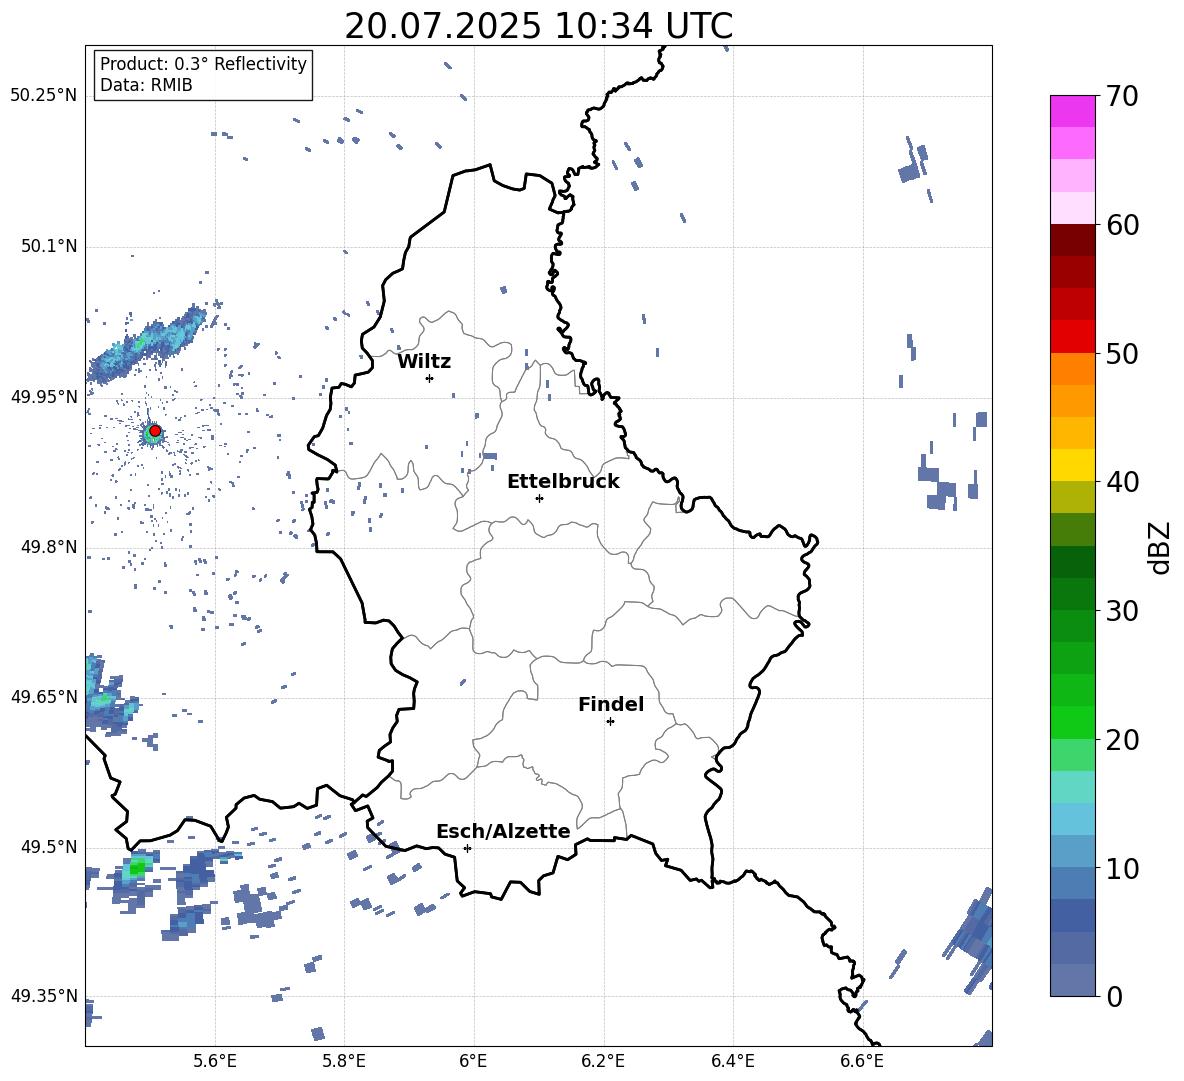Click the Ettelbruck label
This screenshot has height=1081, width=1184.
(563, 482)
